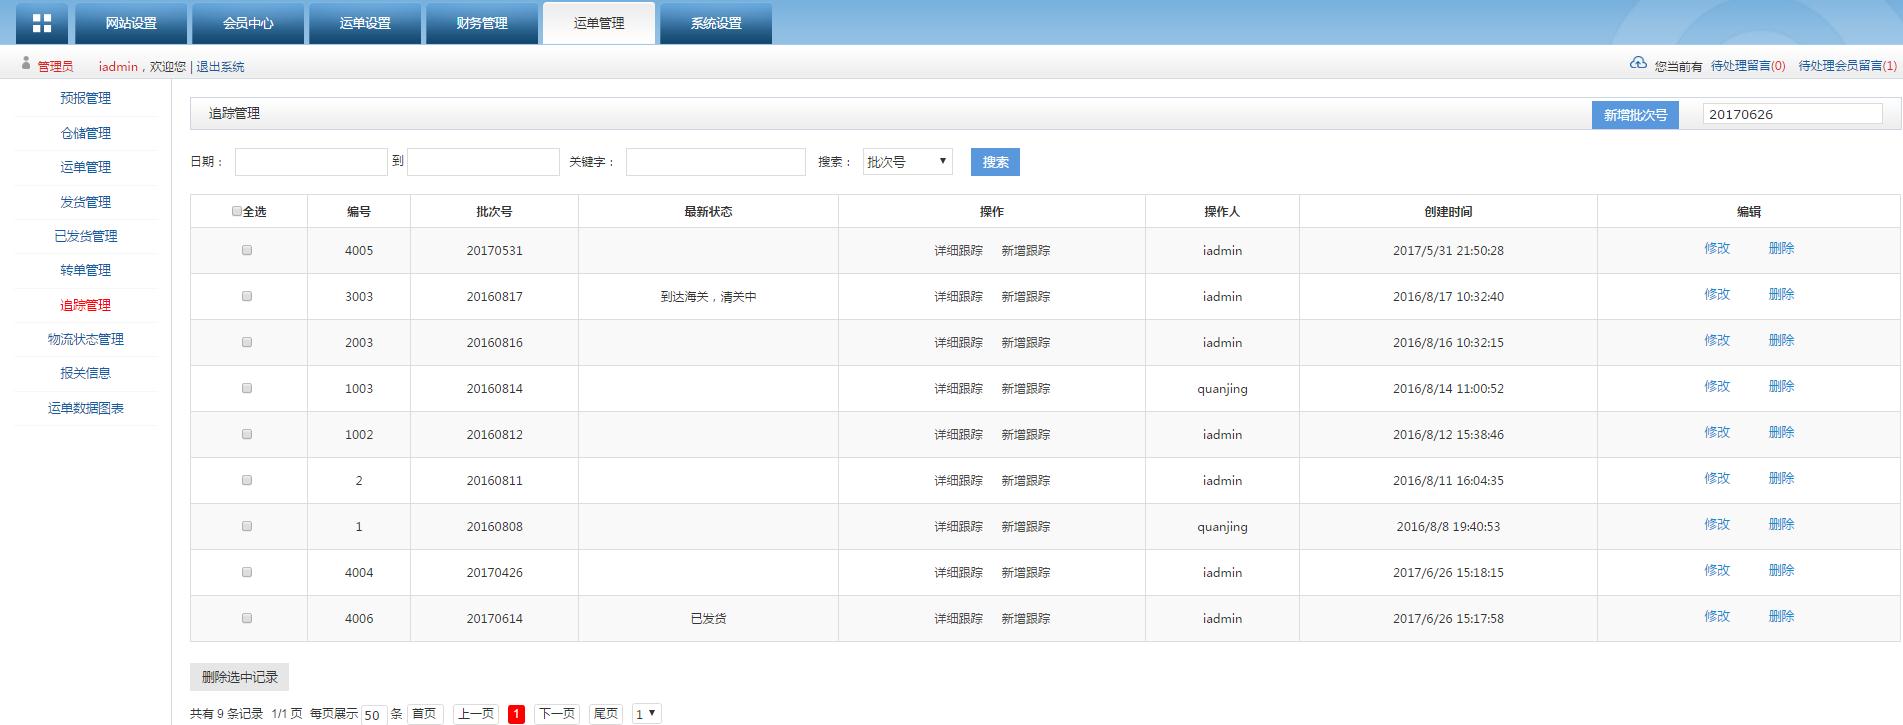1903x725 pixels.
Task: Open 详细跟踪 for batch 20160814
Action: 958,389
